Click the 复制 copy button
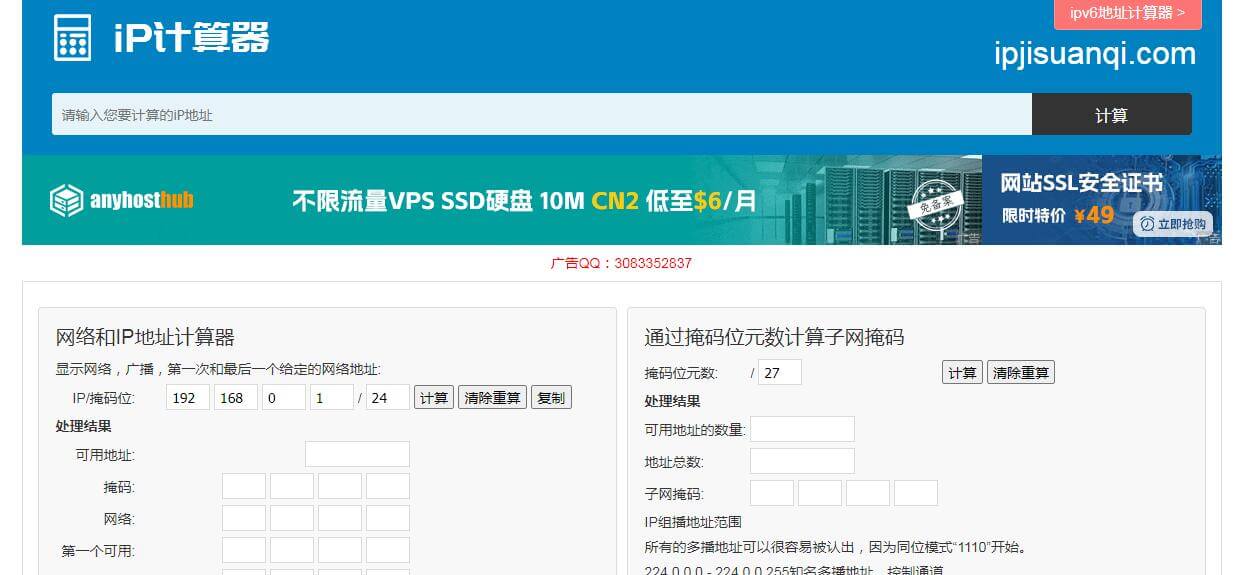Viewport: 1238px width, 575px height. pos(551,397)
